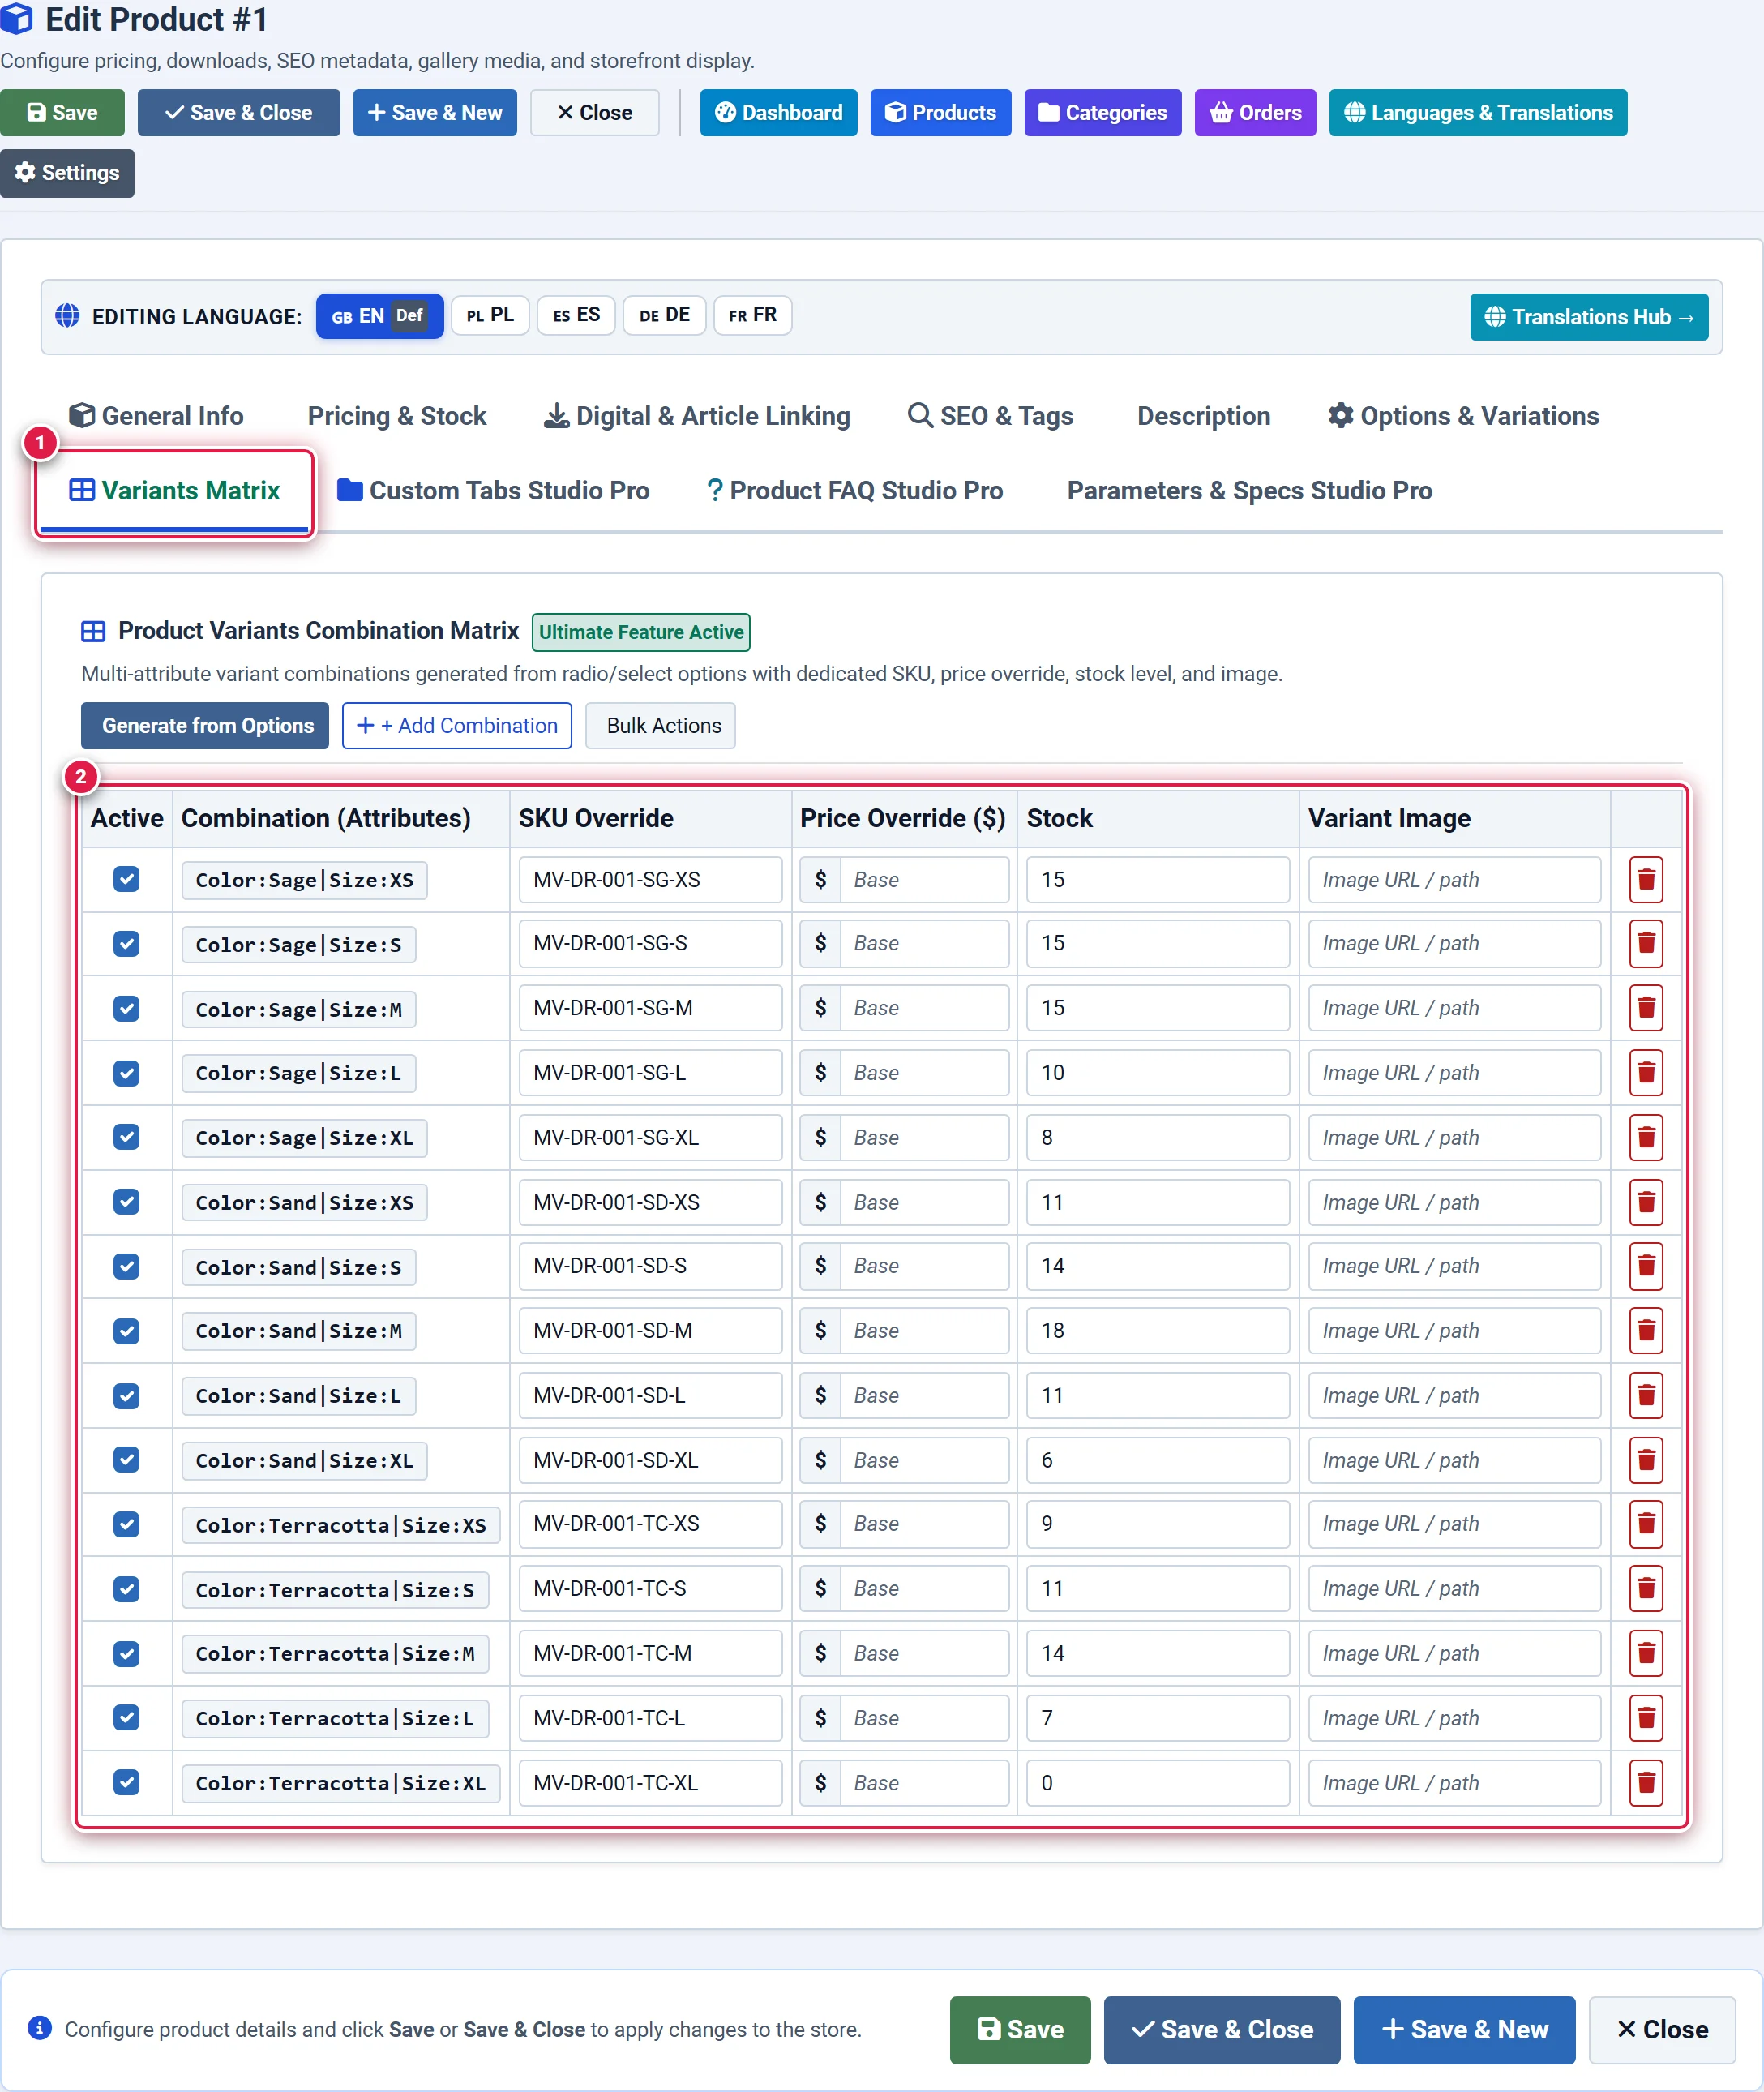Click Save & Close in the top toolbar
This screenshot has height=2092, width=1764.
(x=239, y=113)
